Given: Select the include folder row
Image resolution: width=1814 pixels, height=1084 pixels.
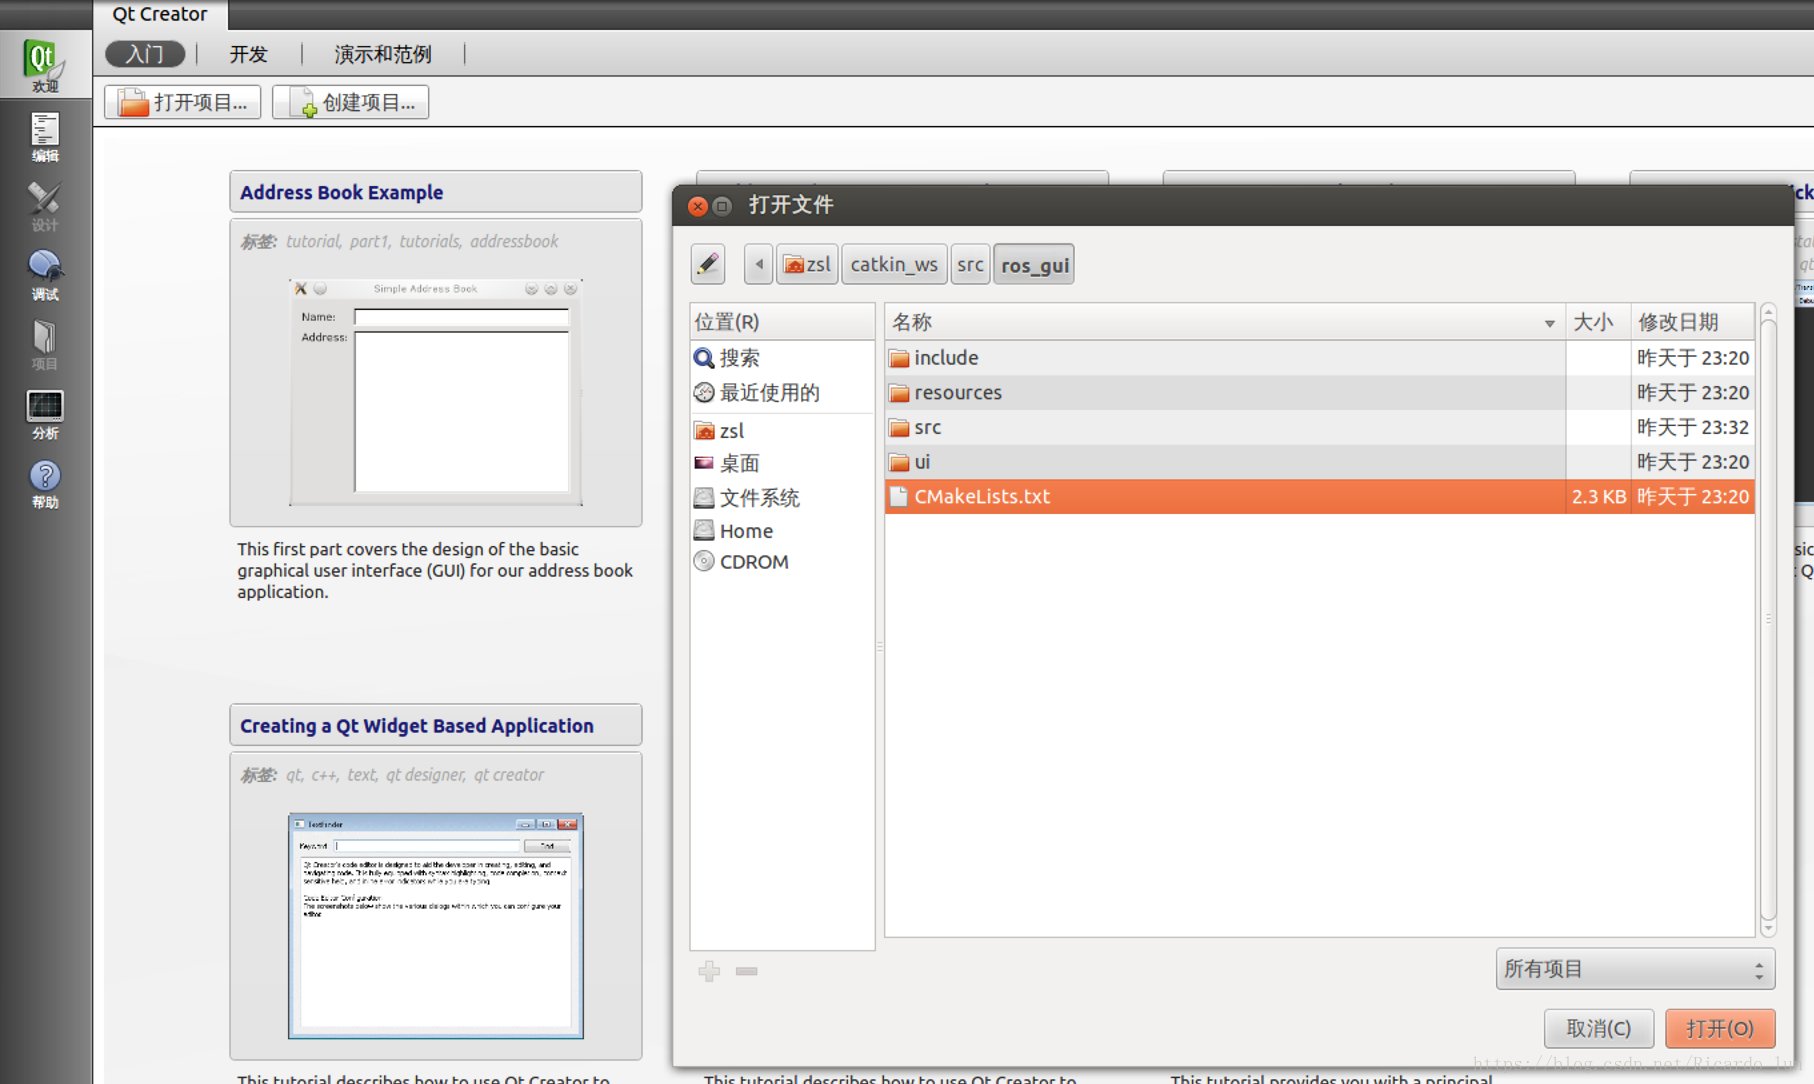Looking at the screenshot, I should (x=1320, y=358).
